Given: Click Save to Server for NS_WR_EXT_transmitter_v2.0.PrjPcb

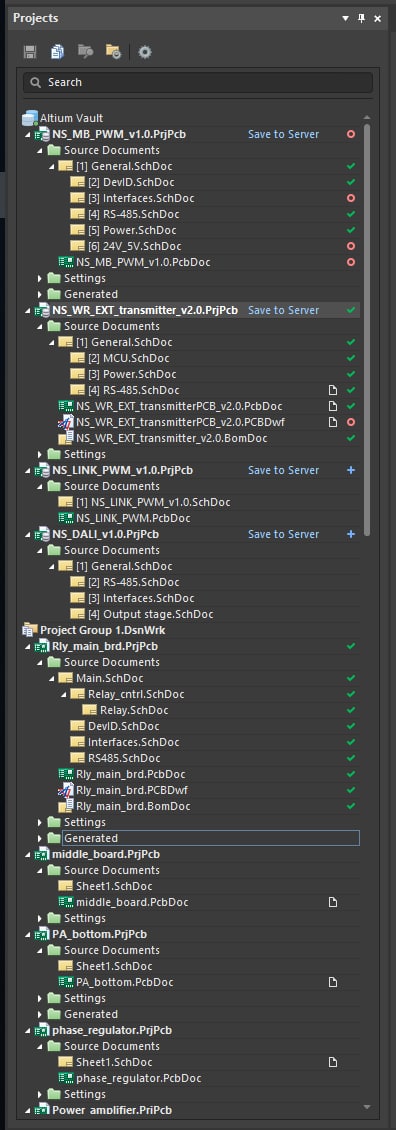Looking at the screenshot, I should click(283, 310).
